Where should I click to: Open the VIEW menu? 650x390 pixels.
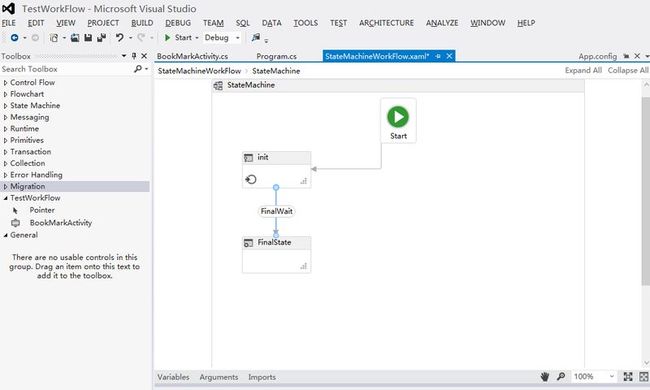[x=66, y=23]
